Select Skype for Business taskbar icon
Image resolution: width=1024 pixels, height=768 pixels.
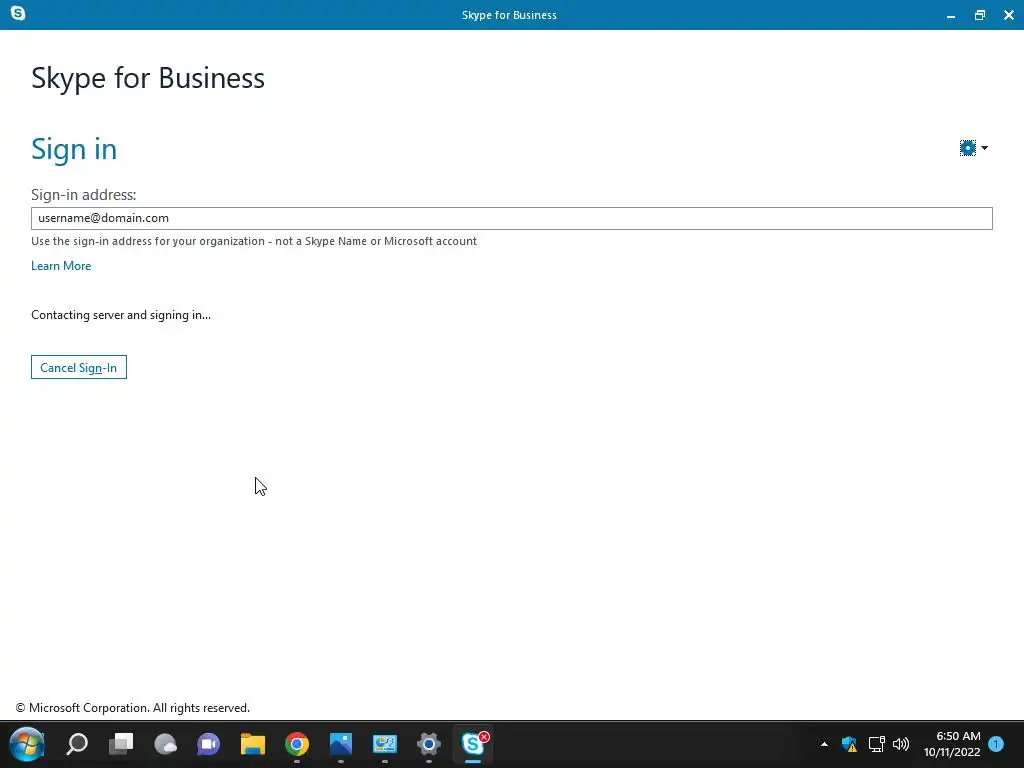[x=473, y=744]
